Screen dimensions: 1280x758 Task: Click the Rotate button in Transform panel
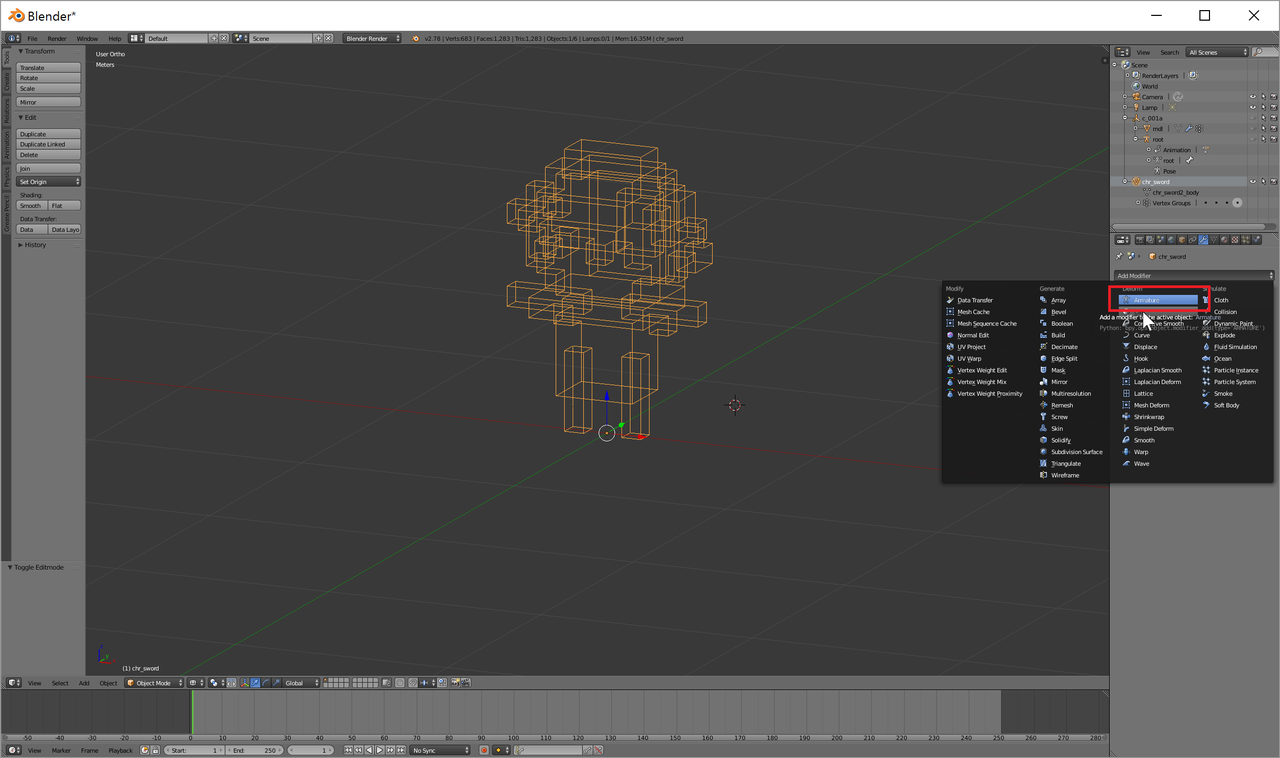click(49, 78)
